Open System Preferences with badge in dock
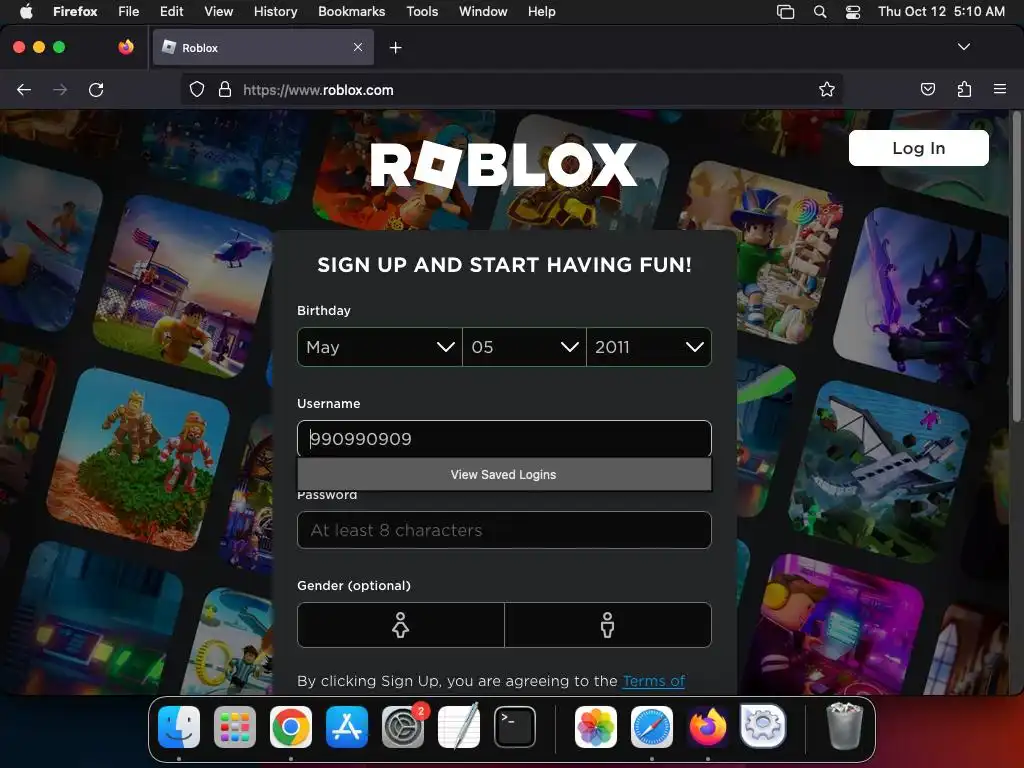 click(x=403, y=726)
